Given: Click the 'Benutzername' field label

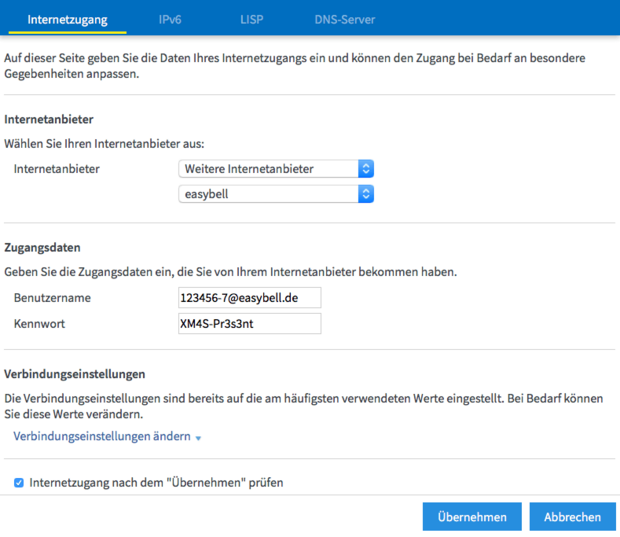Looking at the screenshot, I should click(52, 298).
